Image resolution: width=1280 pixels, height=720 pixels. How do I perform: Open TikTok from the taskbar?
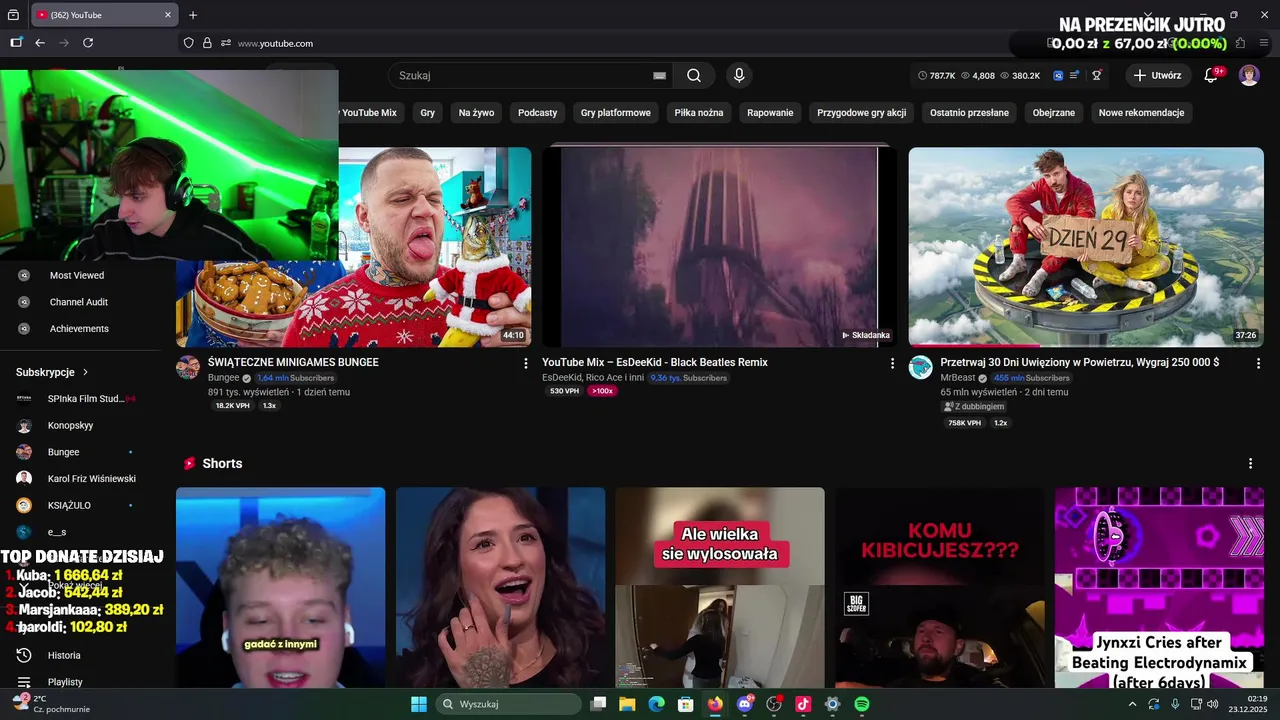click(x=803, y=704)
